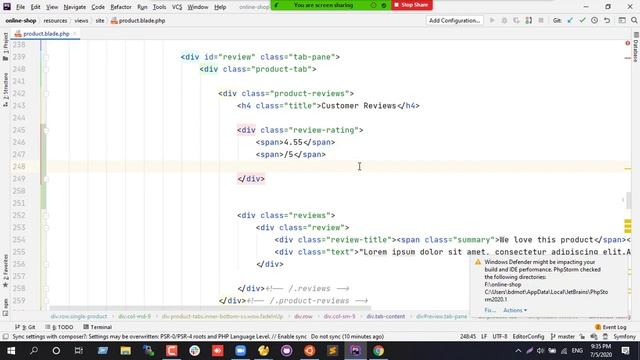Click div.tab-content breadcrumb at editor bottom
This screenshot has height=360, width=640.
click(x=386, y=316)
